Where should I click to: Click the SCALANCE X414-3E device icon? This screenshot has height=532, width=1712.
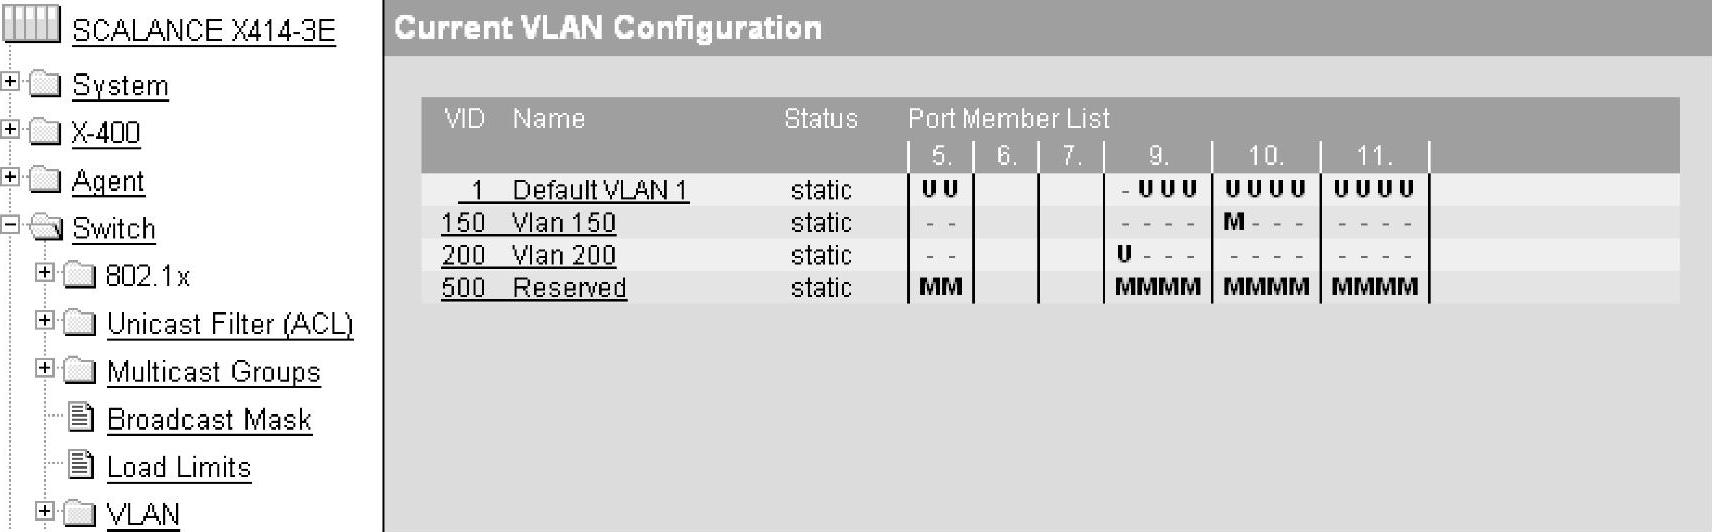[31, 25]
